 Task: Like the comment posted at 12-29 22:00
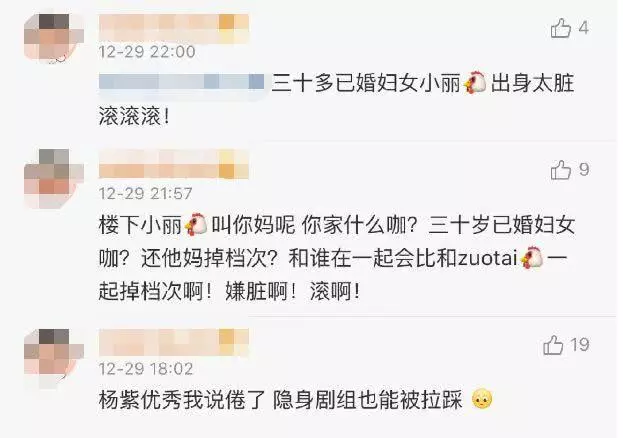click(561, 28)
